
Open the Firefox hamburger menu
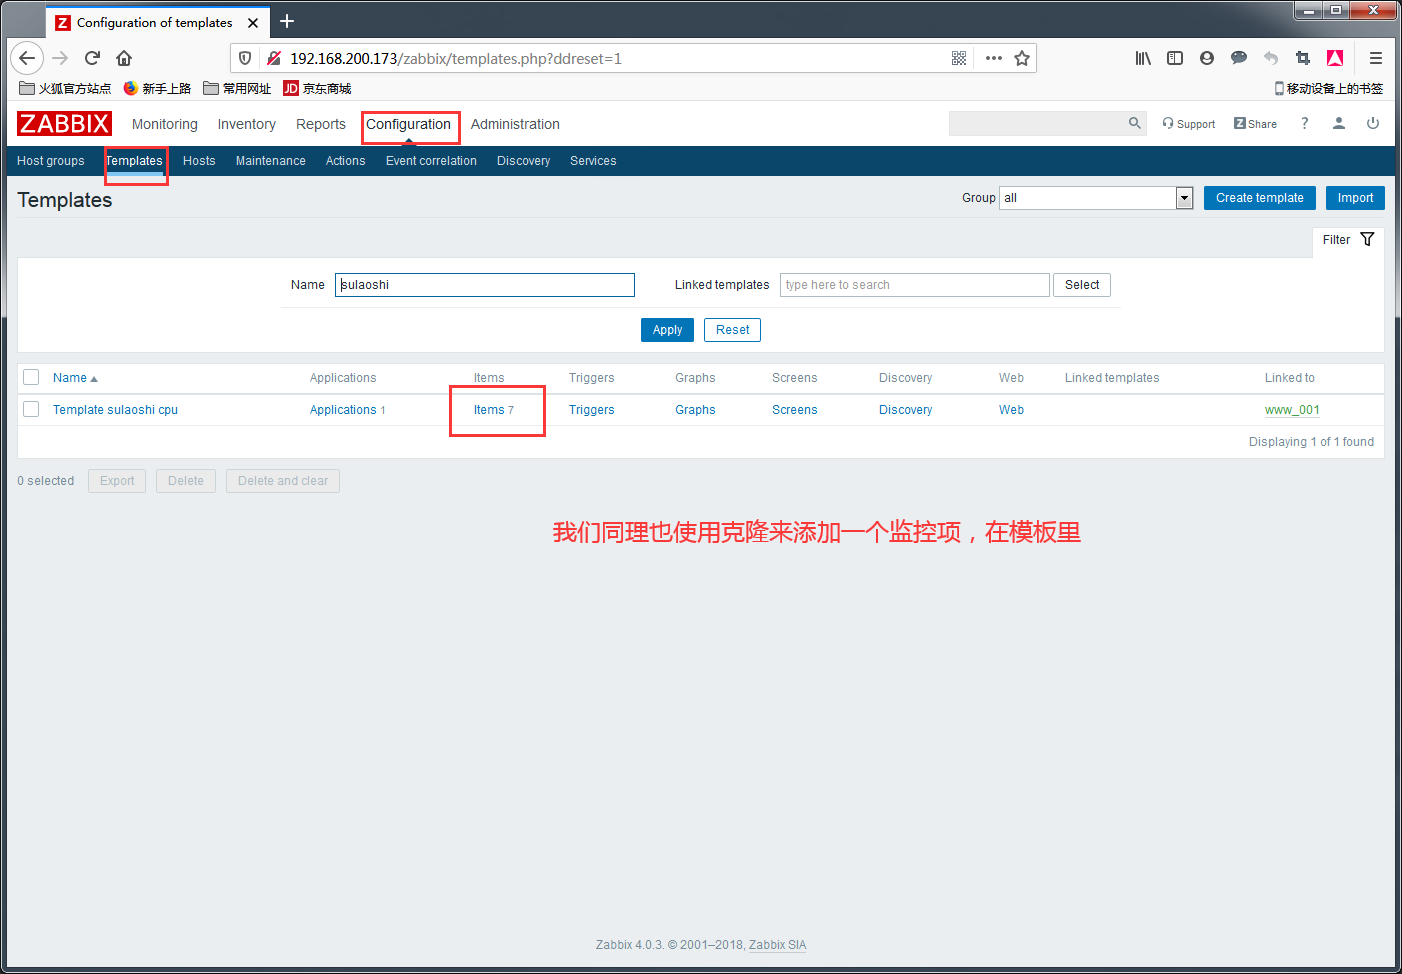click(x=1376, y=58)
